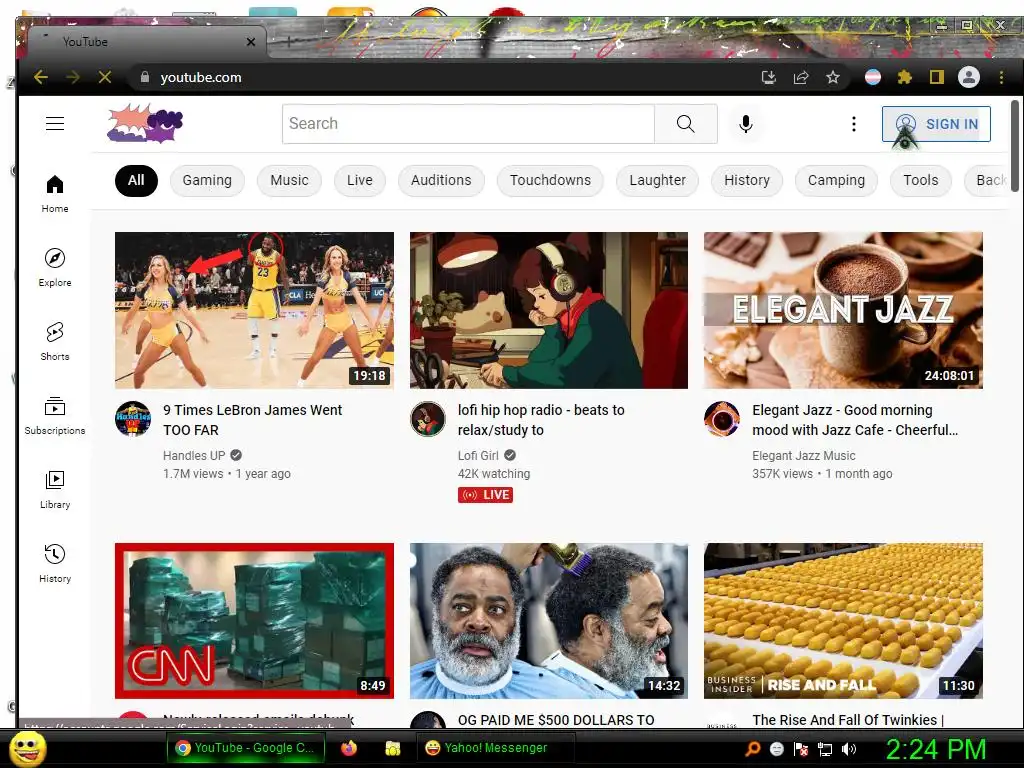1024x768 pixels.
Task: Click browser back arrow
Action: click(x=40, y=77)
